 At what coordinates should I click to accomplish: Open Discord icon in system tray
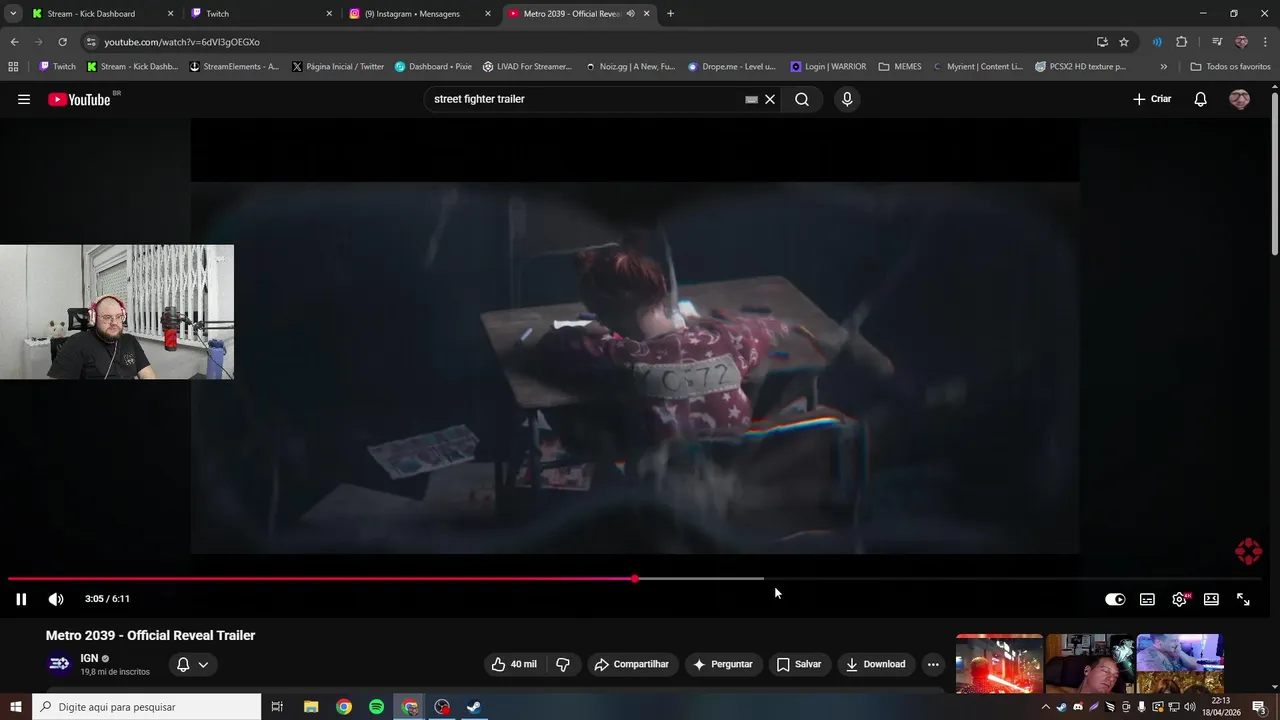(1078, 707)
